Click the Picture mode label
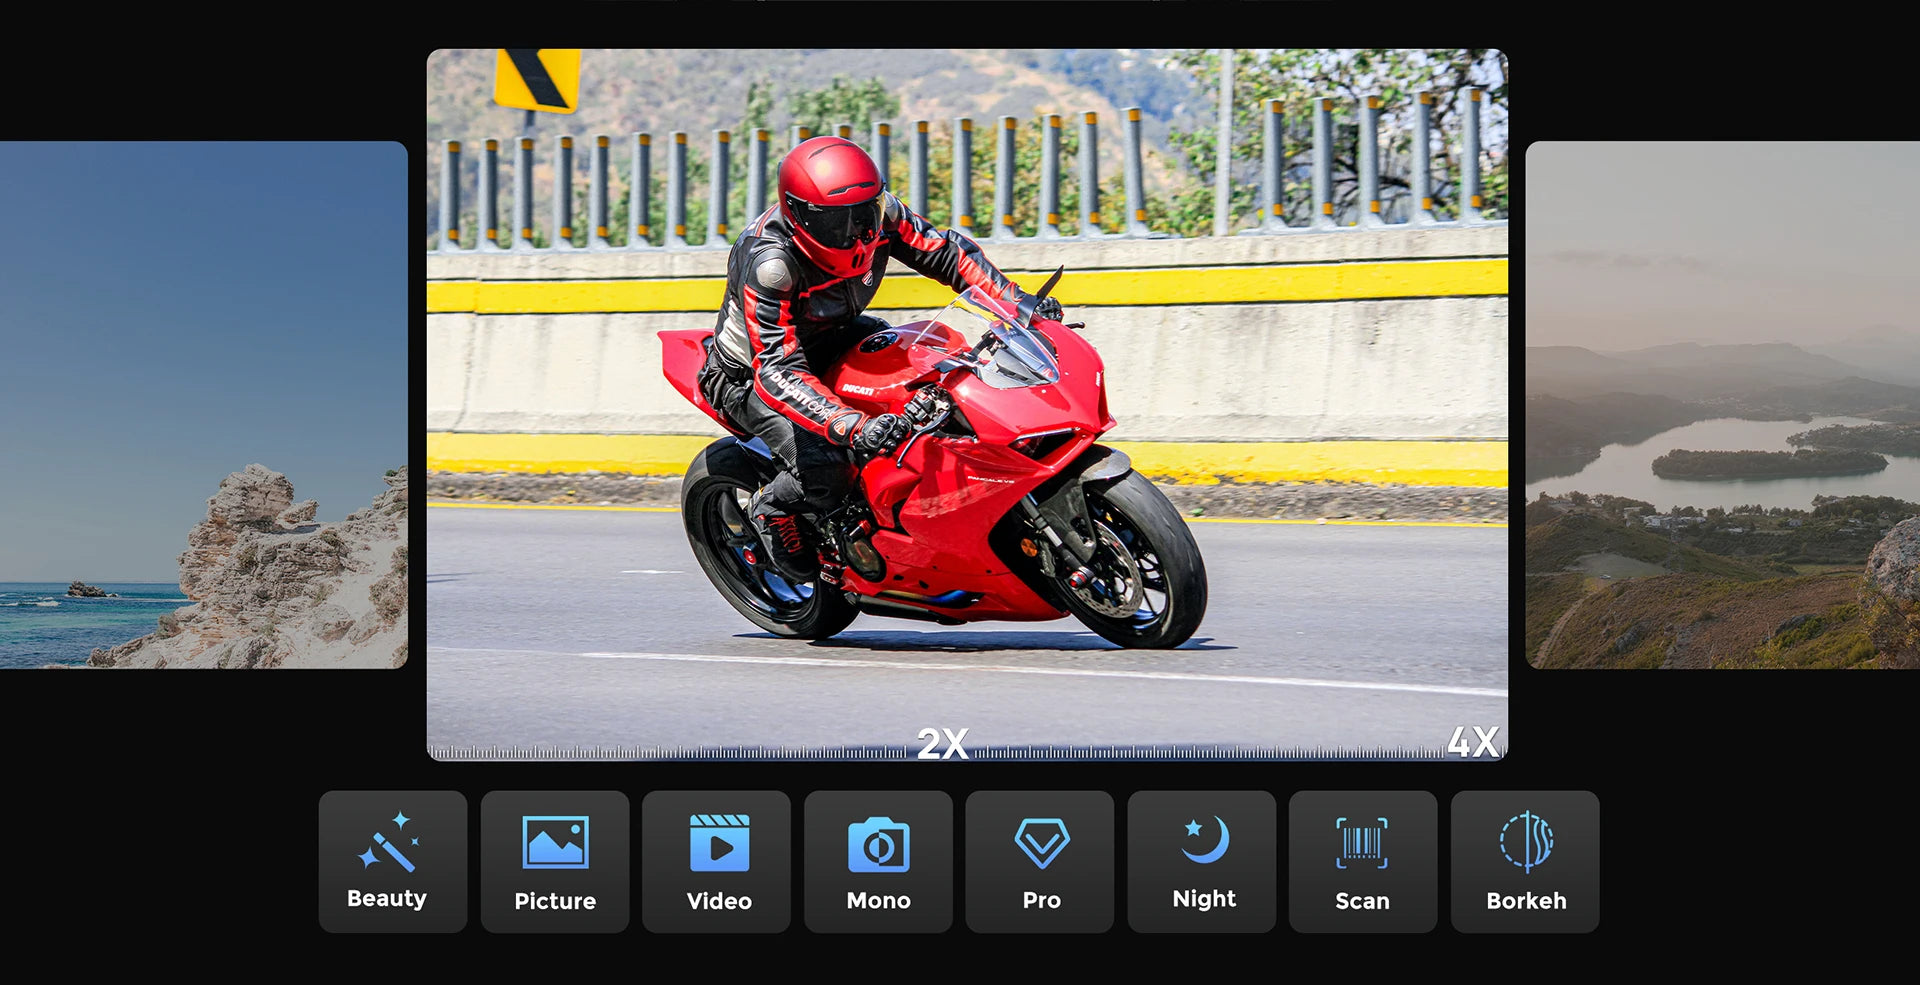 click(x=555, y=901)
